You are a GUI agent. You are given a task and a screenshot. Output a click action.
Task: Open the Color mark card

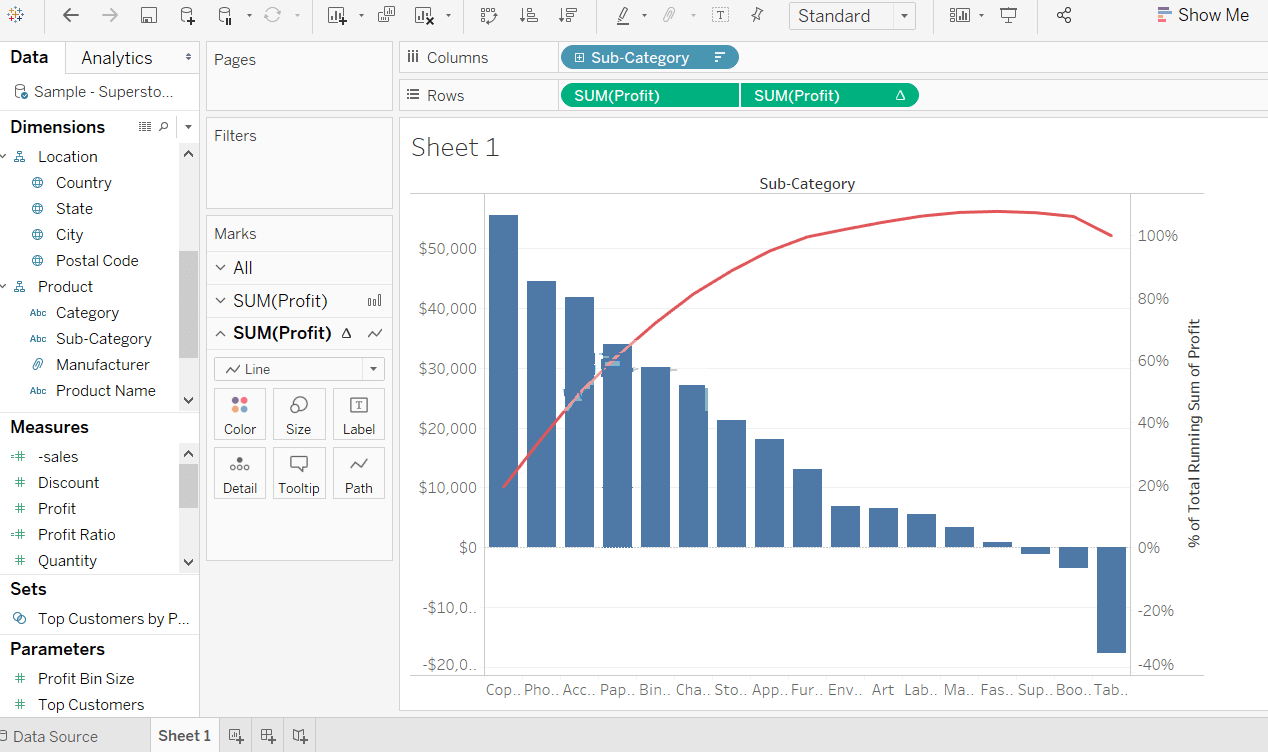click(240, 415)
